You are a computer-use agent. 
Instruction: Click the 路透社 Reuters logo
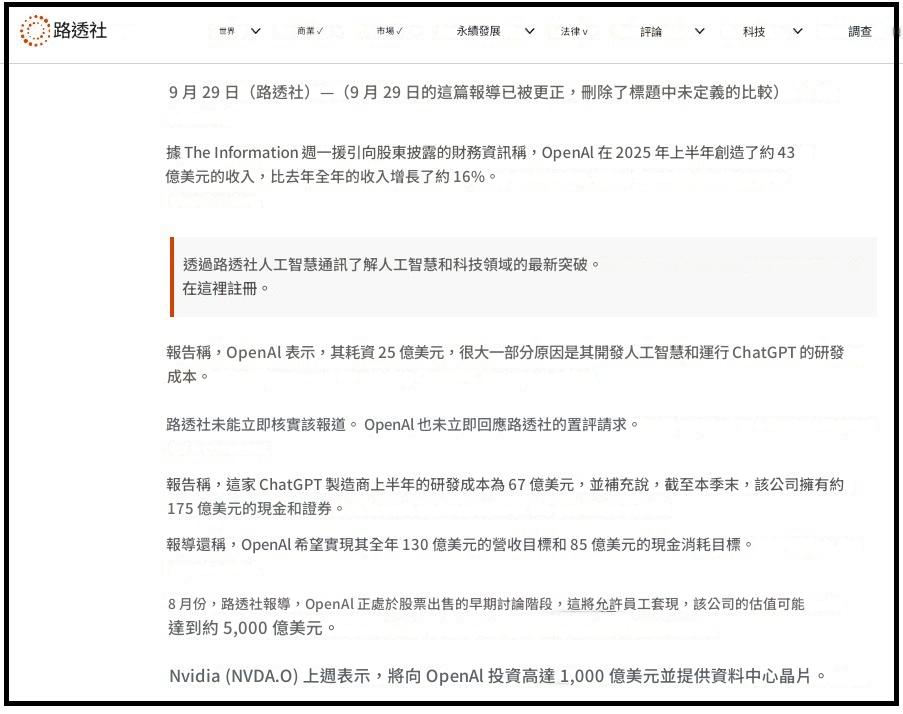63,31
